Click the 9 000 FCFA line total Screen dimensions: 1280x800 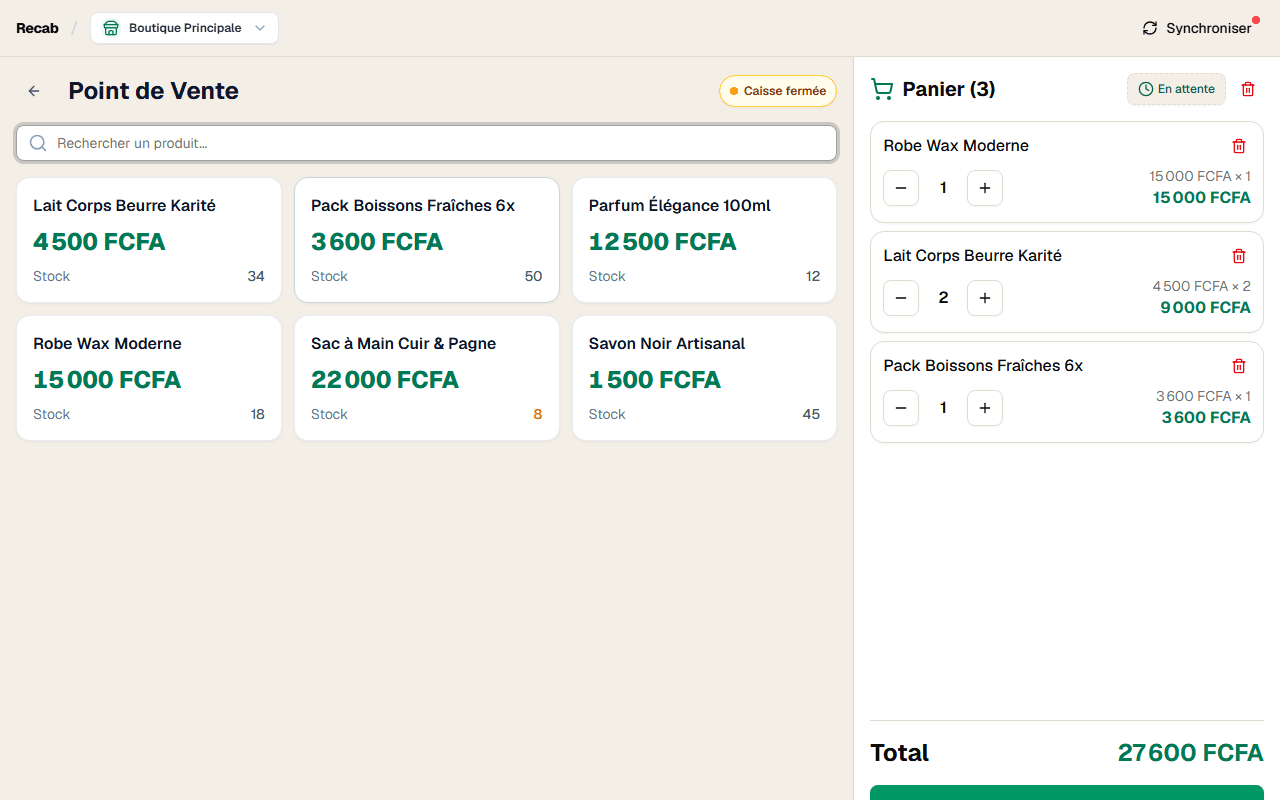[x=1205, y=308]
